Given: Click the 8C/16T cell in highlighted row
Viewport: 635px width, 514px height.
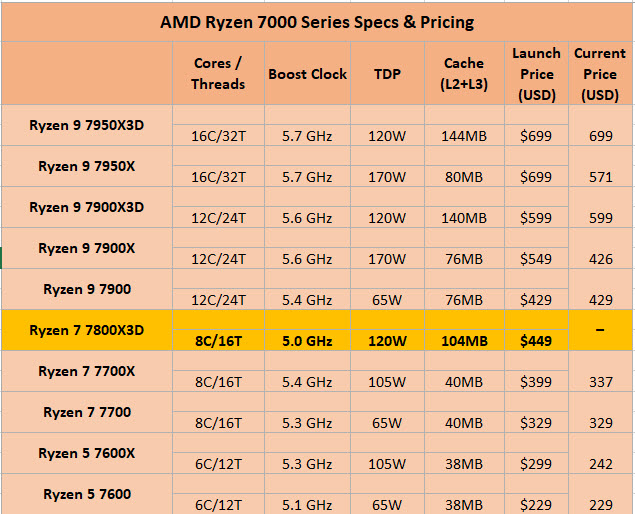Looking at the screenshot, I should [218, 341].
